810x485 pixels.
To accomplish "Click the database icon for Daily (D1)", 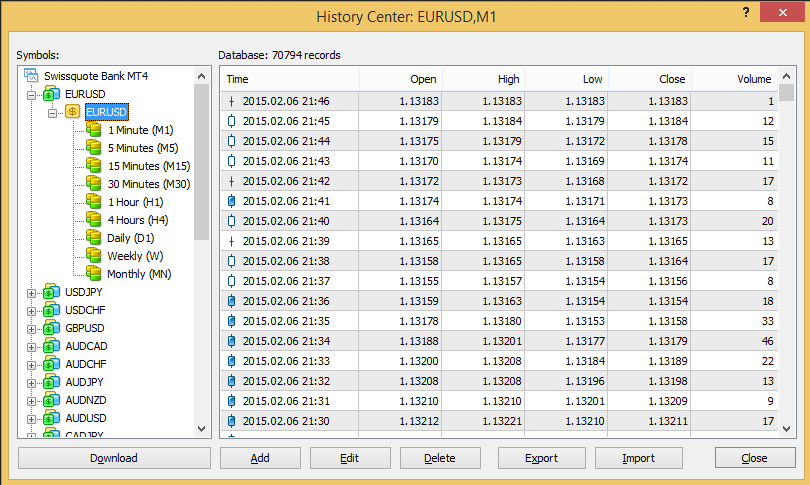I will pyautogui.click(x=94, y=238).
